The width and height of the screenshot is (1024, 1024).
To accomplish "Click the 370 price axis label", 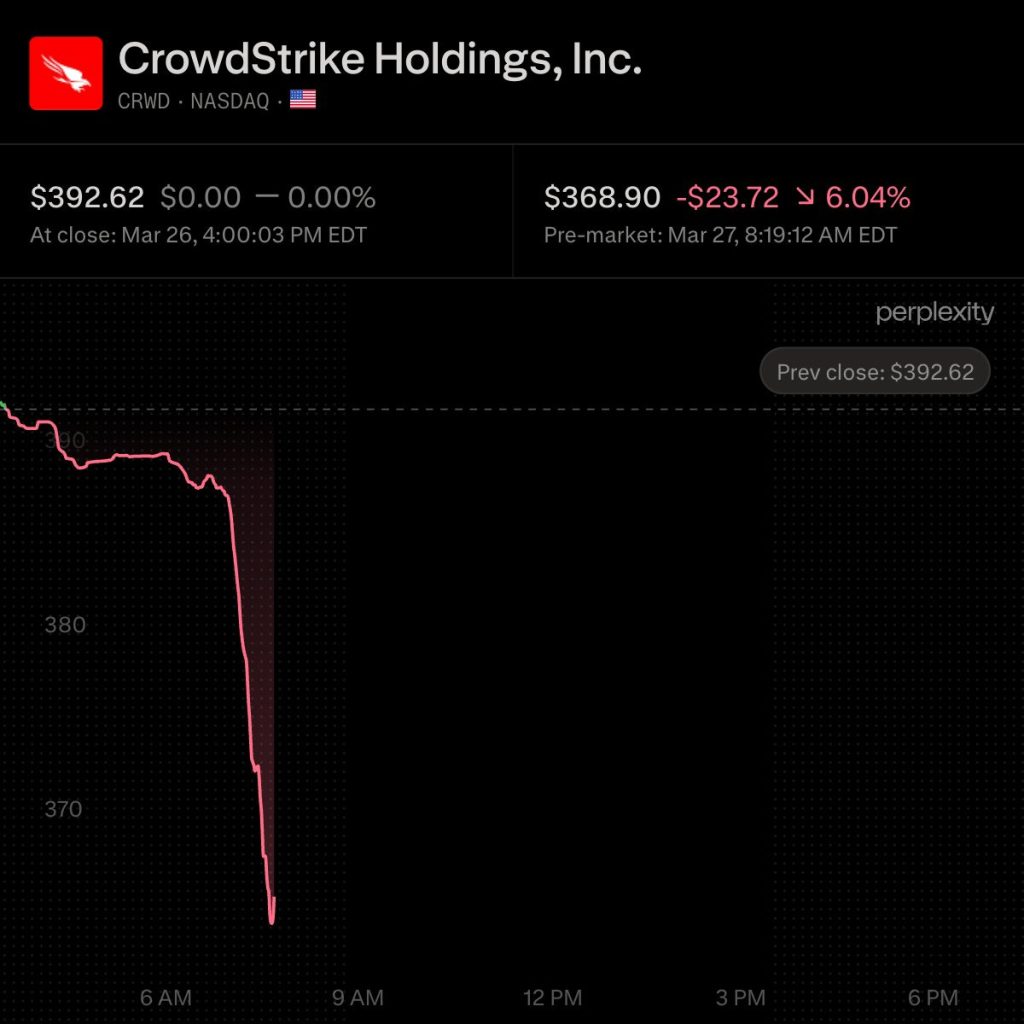I will pos(63,809).
